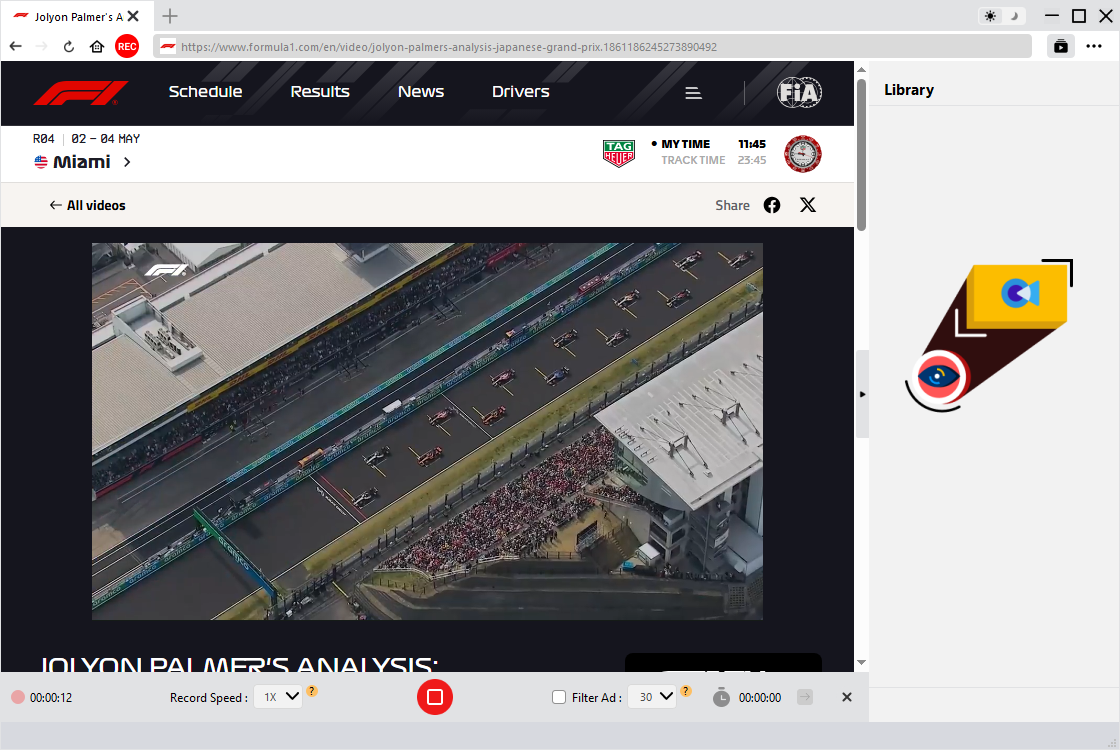This screenshot has width=1120, height=750.
Task: Open the Schedule menu item
Action: coord(205,92)
